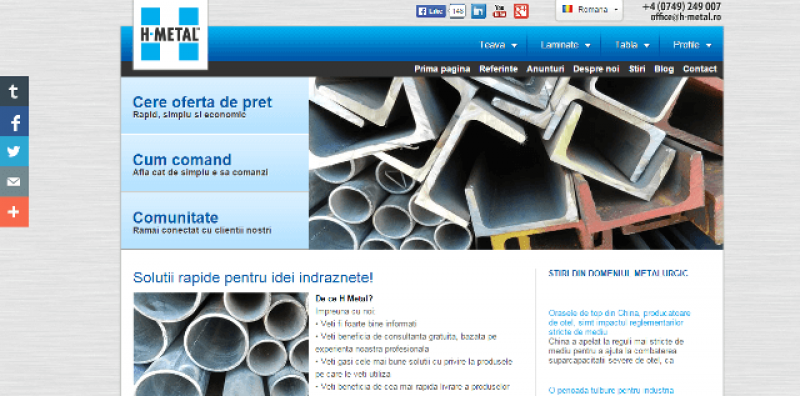Screen dimensions: 800x396
Task: Share page via Facebook sidebar icon
Action: coord(14,121)
